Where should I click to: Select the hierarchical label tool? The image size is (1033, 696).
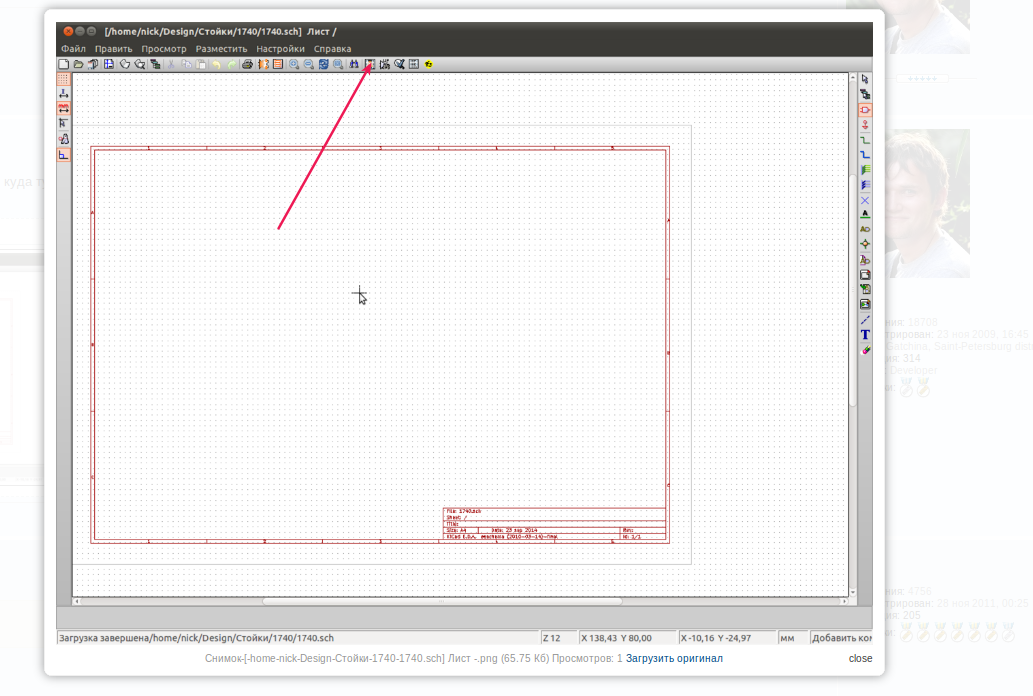click(865, 260)
